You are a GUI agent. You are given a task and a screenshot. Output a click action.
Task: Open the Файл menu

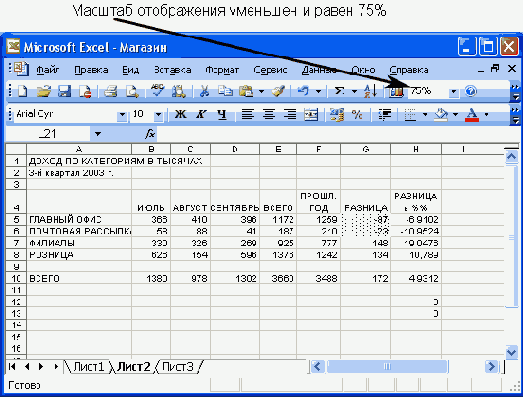(x=47, y=70)
